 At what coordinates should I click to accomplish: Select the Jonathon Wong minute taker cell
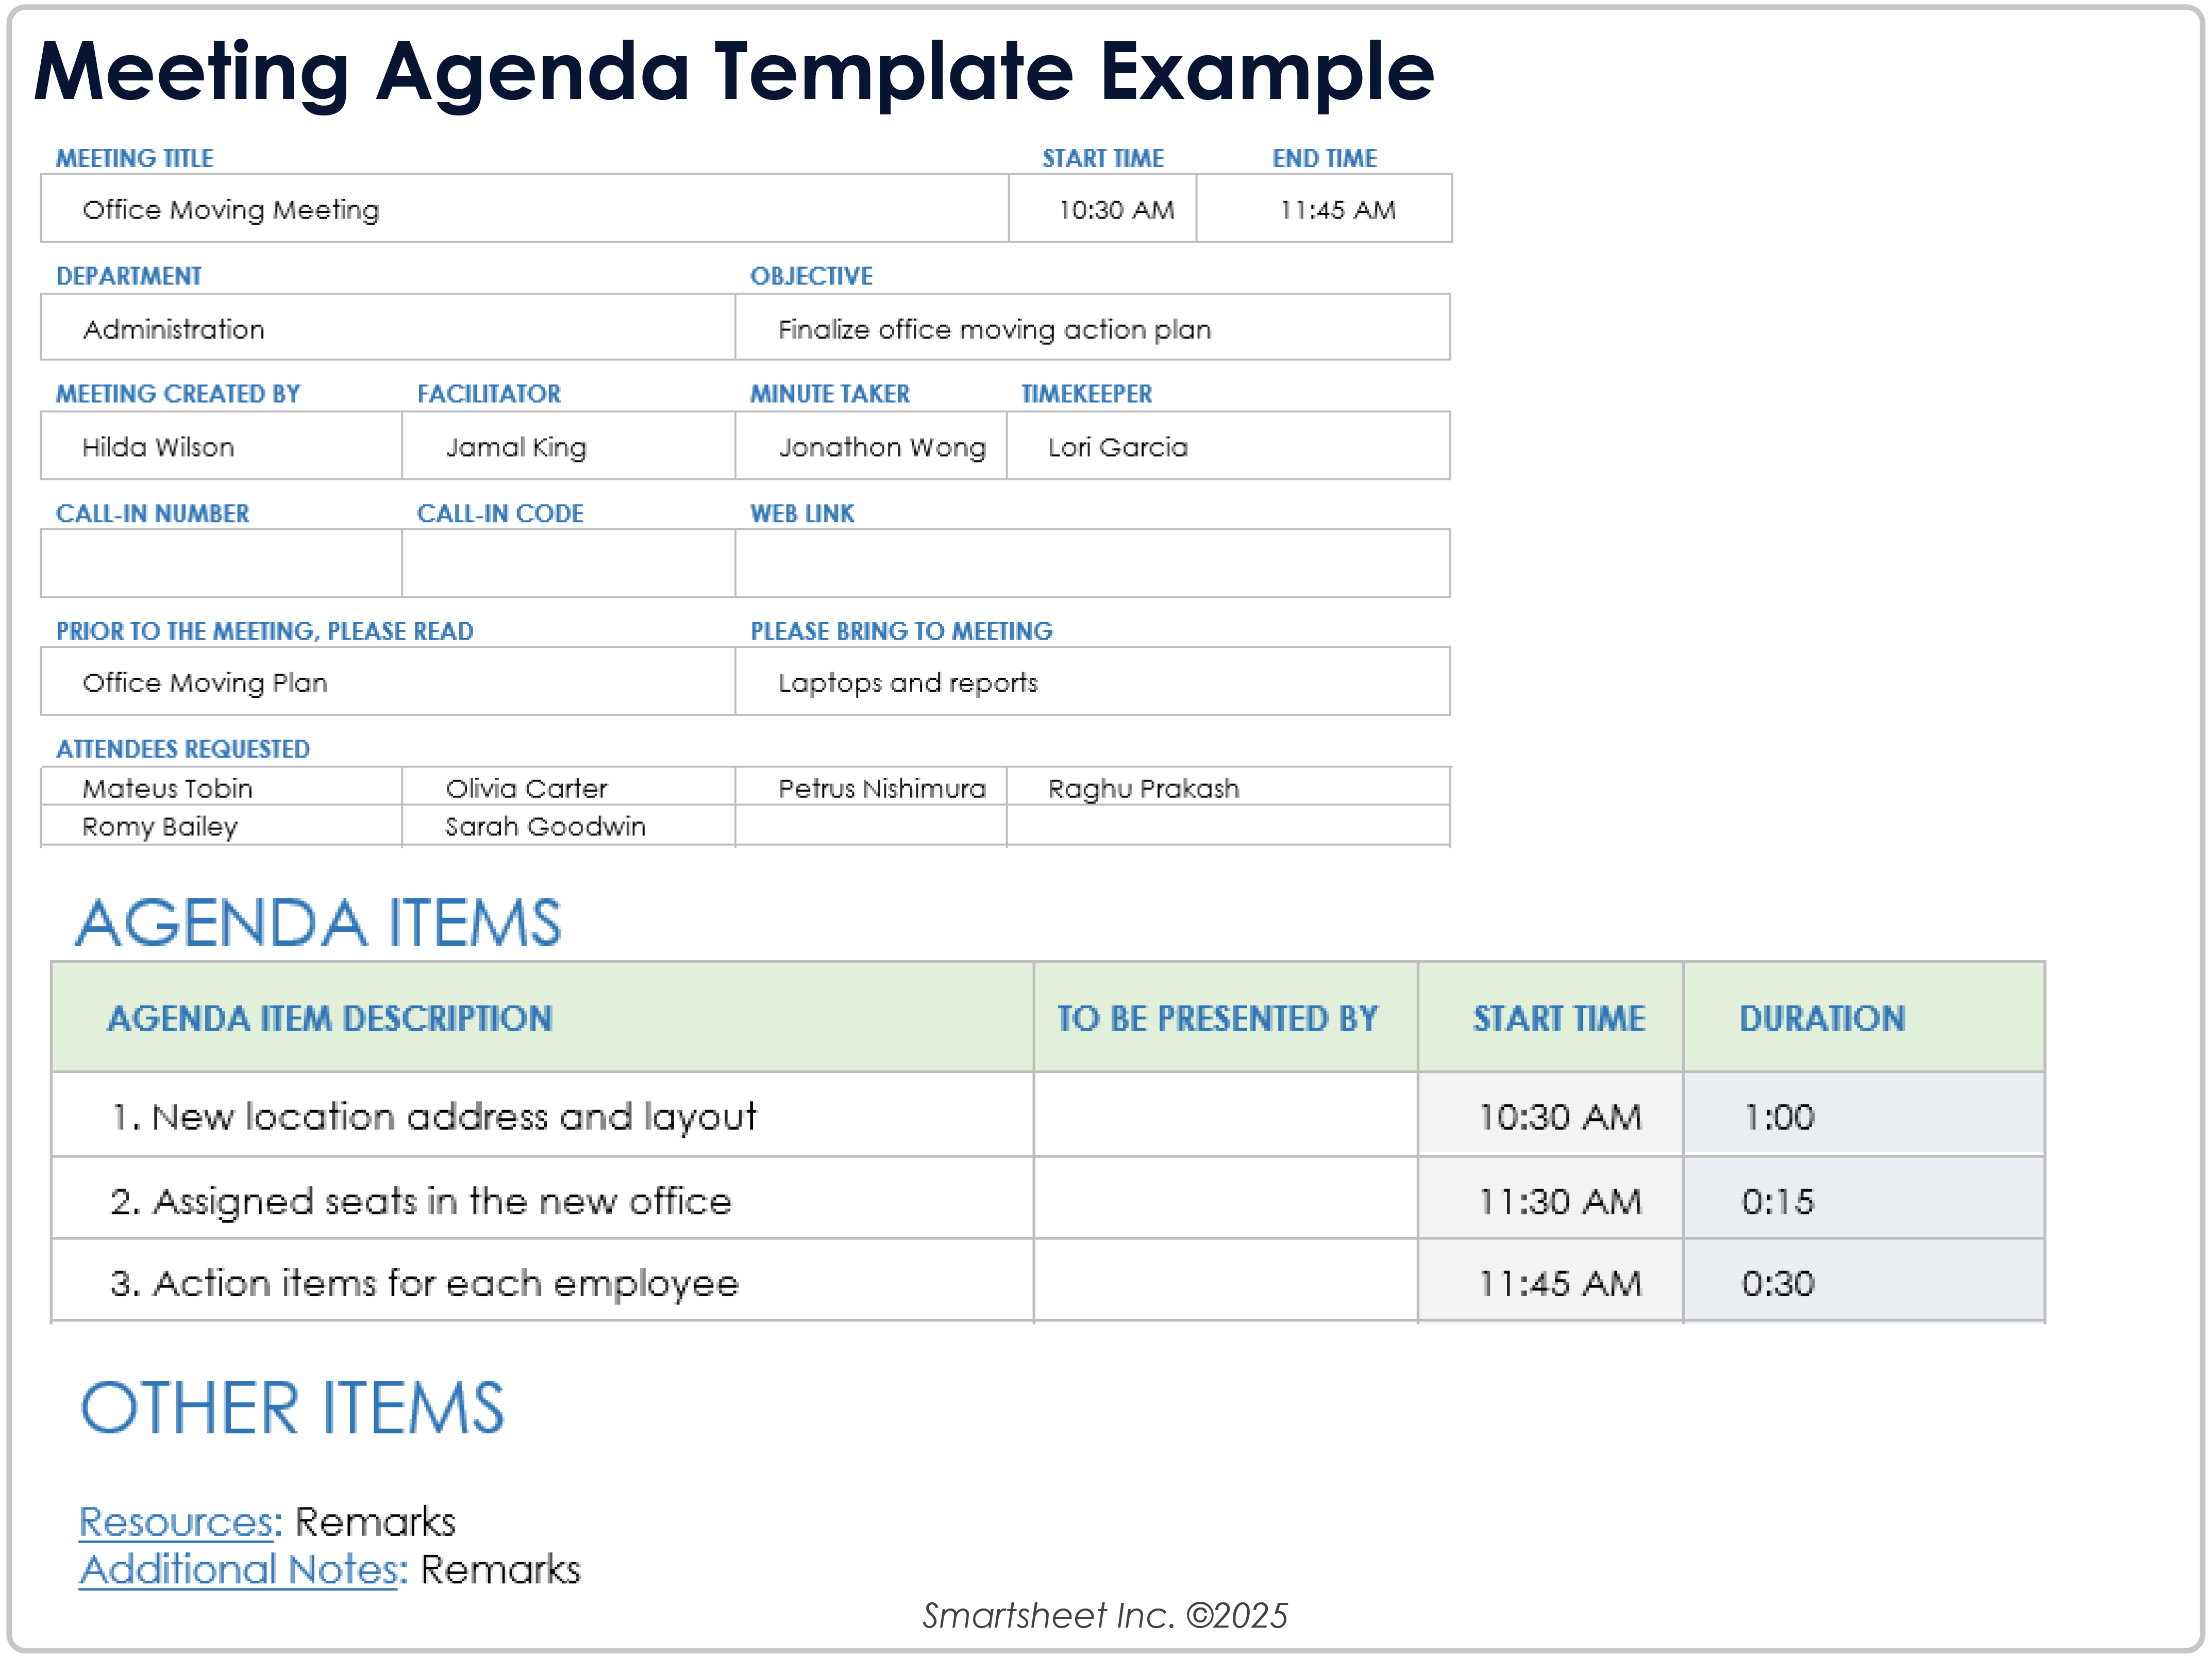point(871,447)
